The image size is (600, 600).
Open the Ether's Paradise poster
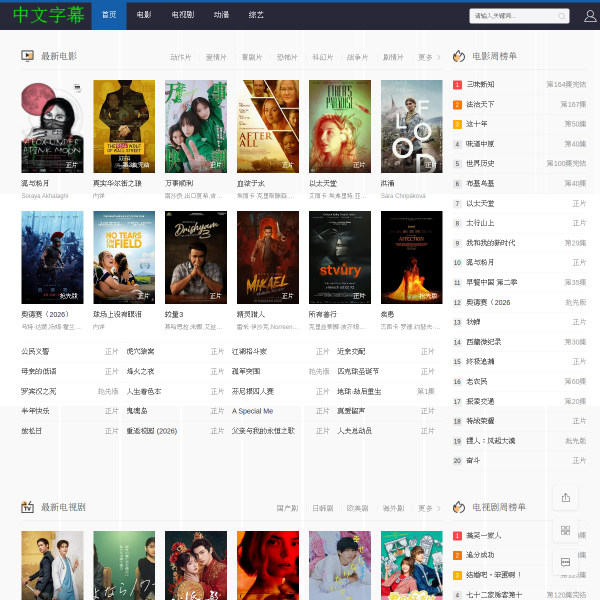pos(340,126)
